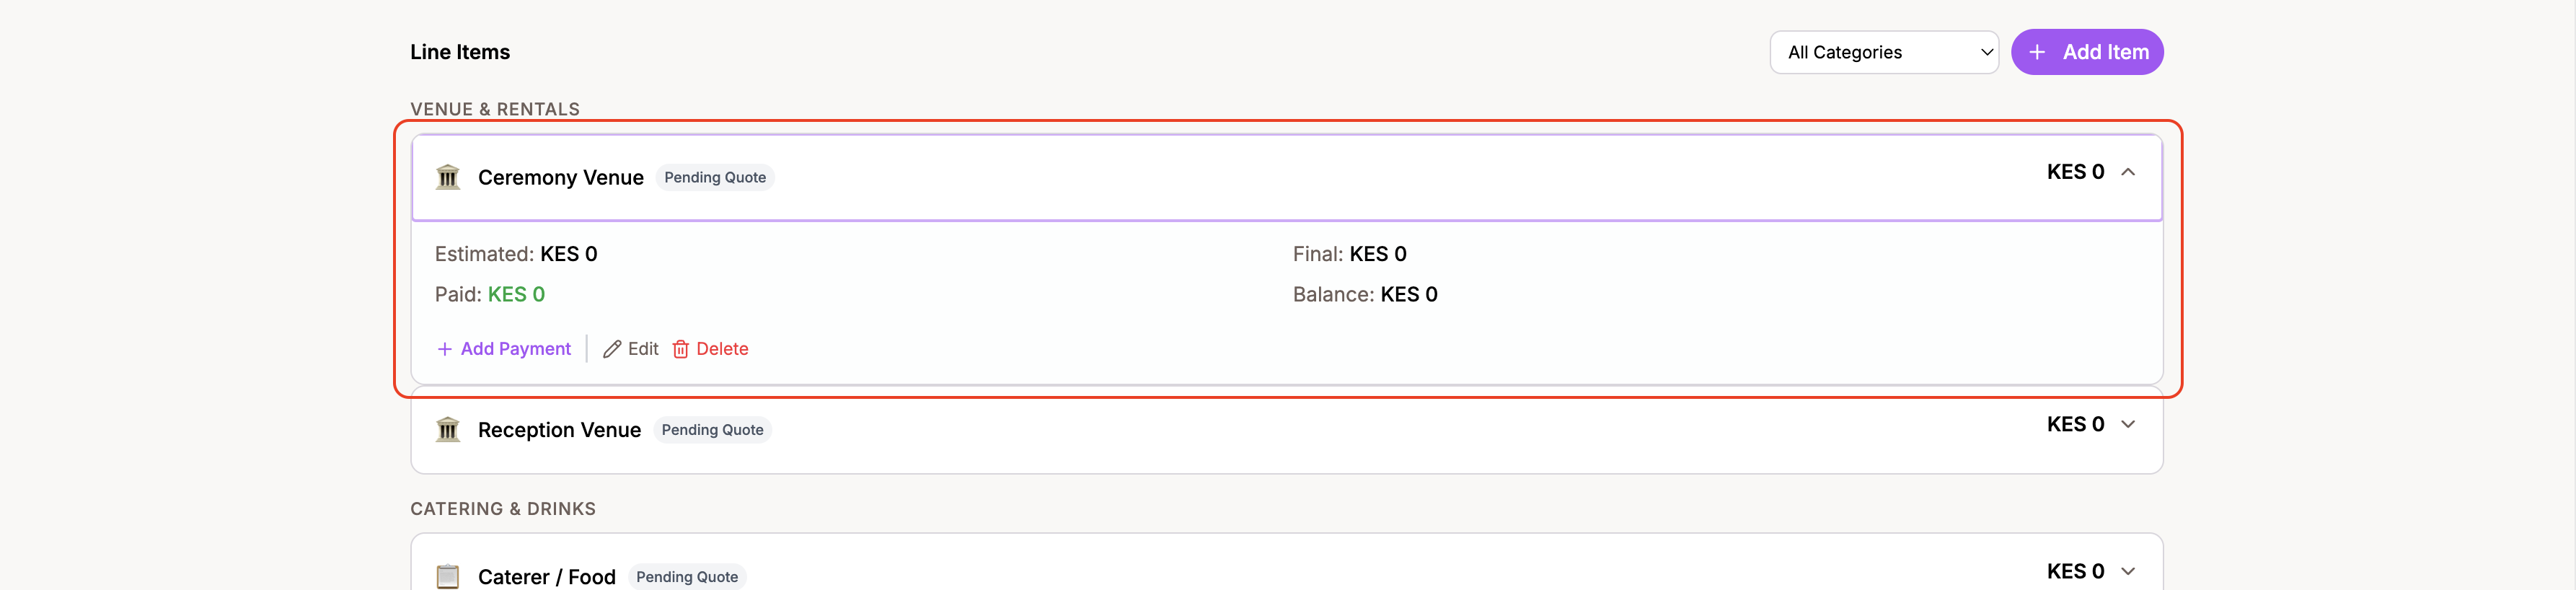The height and width of the screenshot is (590, 2576).
Task: Click the Reception Venue bank icon
Action: pyautogui.click(x=448, y=429)
